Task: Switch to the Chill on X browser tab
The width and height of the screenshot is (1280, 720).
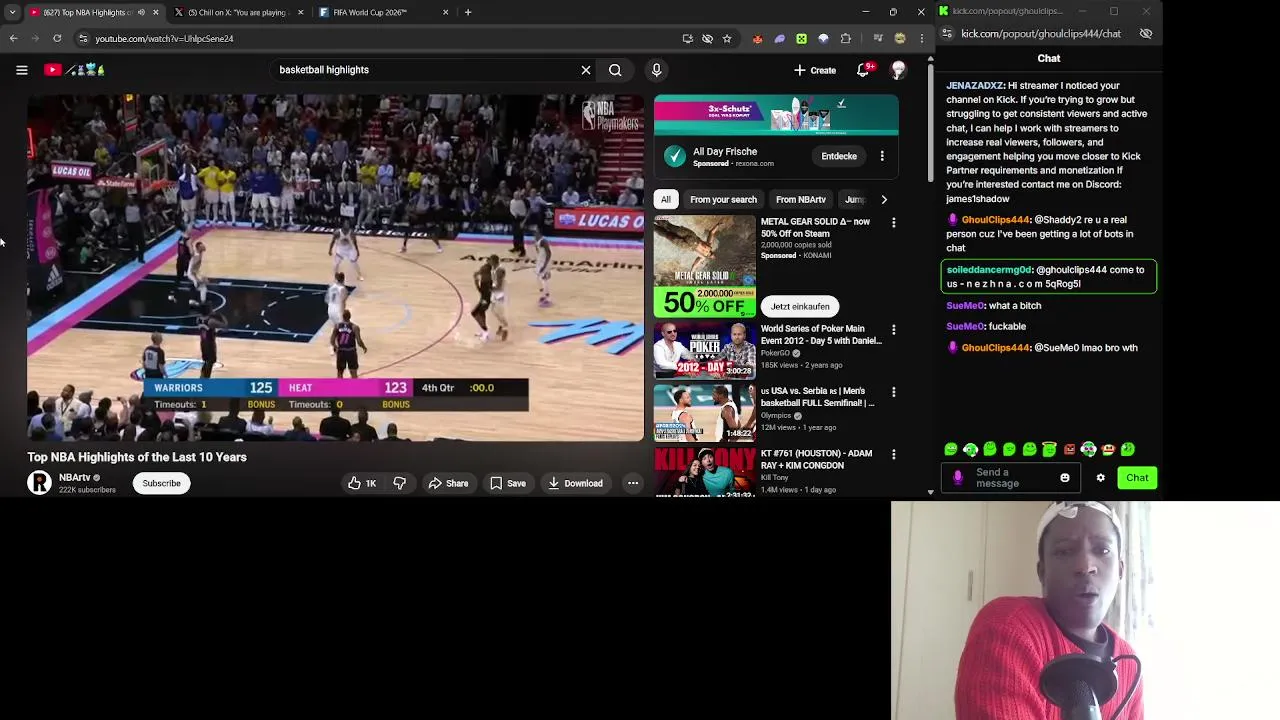Action: 237,12
